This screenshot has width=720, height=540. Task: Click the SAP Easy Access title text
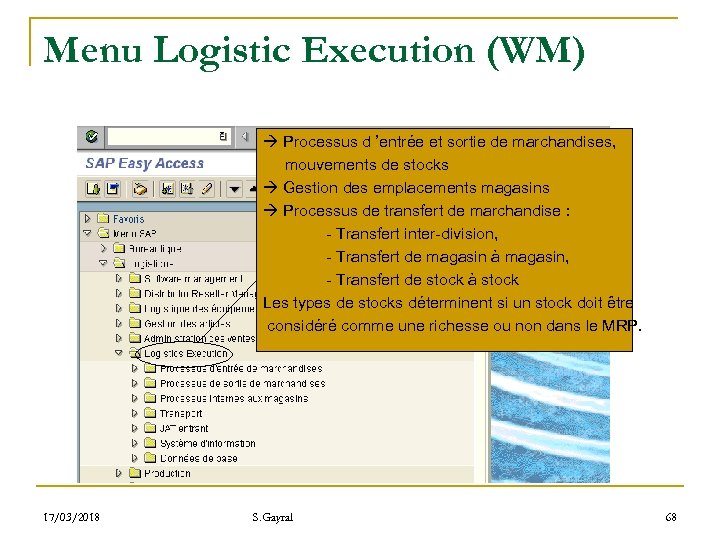[x=145, y=163]
